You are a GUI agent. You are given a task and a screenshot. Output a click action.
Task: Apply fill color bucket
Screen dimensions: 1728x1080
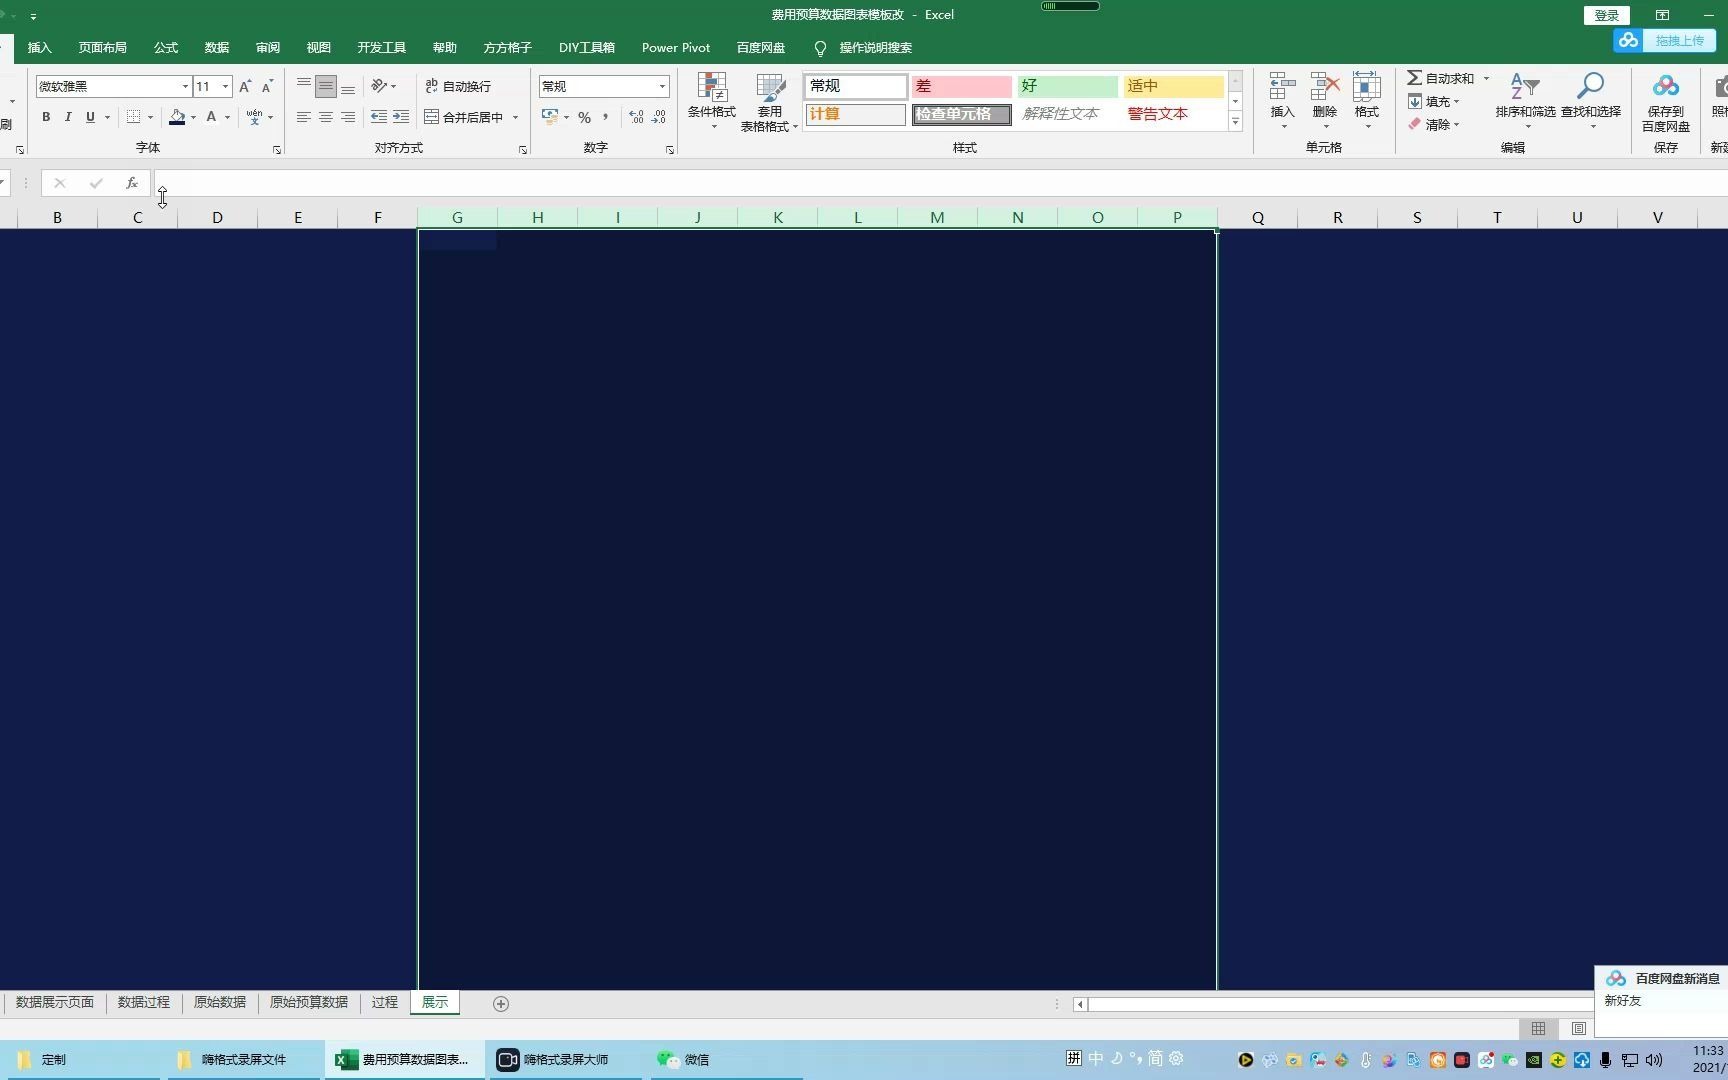(177, 117)
